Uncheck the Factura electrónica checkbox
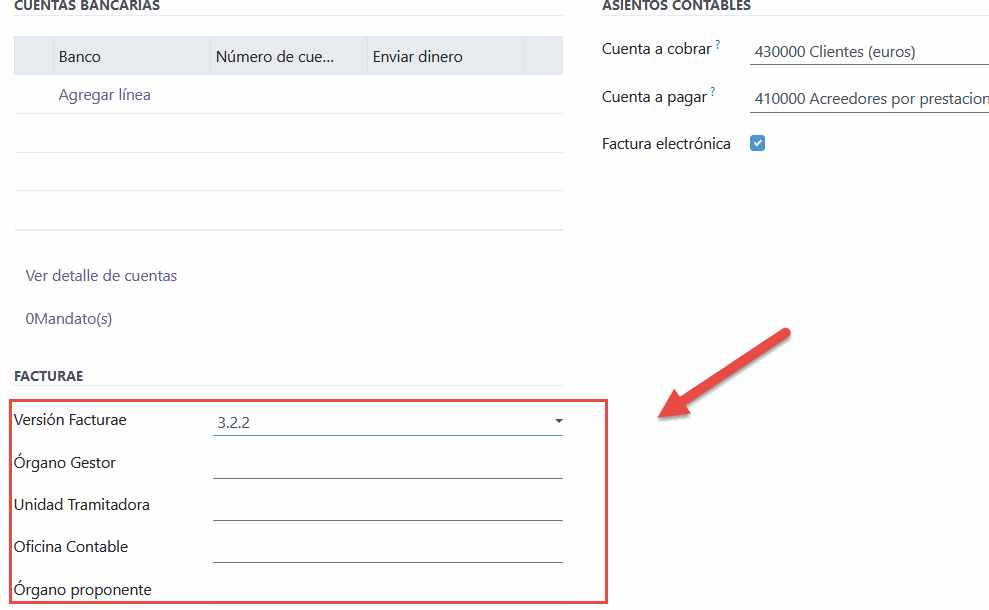Screen dimensions: 989x610 click(758, 143)
